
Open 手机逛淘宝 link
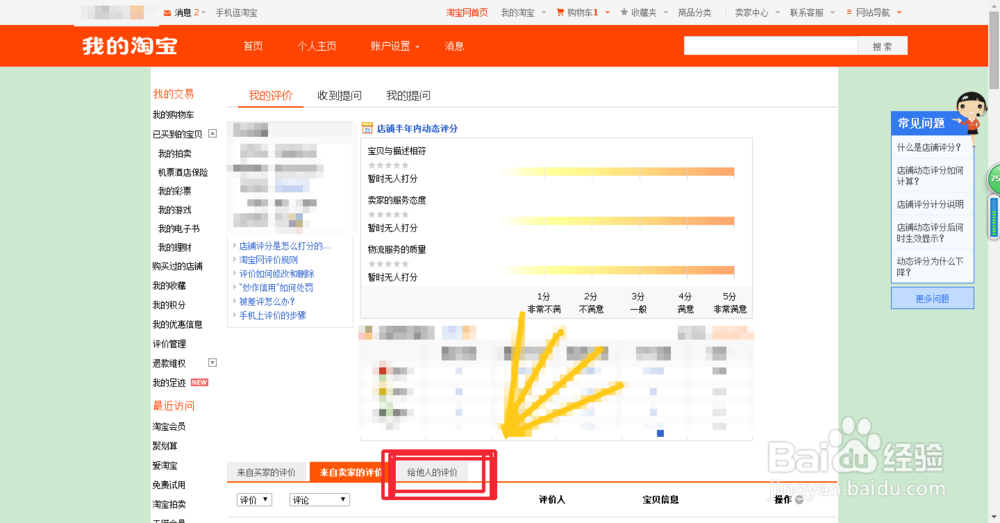pos(237,12)
